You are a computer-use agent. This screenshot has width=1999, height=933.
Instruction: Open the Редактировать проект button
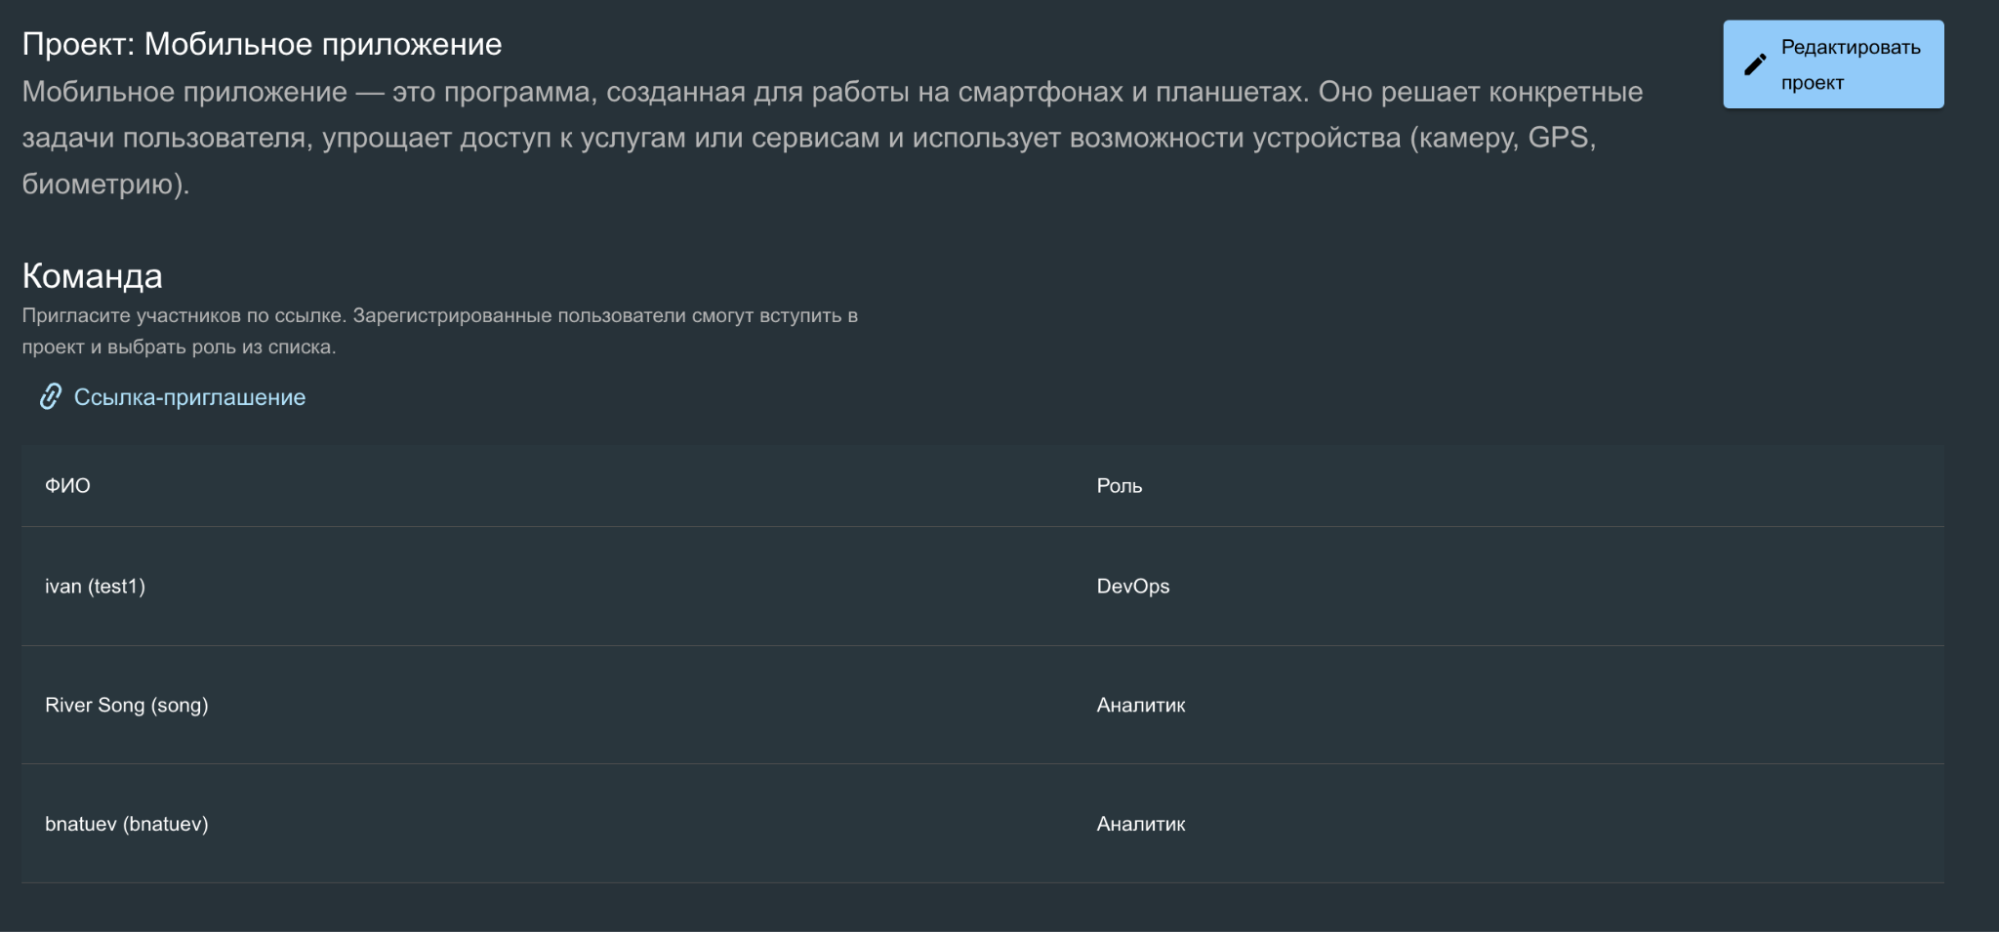1833,64
